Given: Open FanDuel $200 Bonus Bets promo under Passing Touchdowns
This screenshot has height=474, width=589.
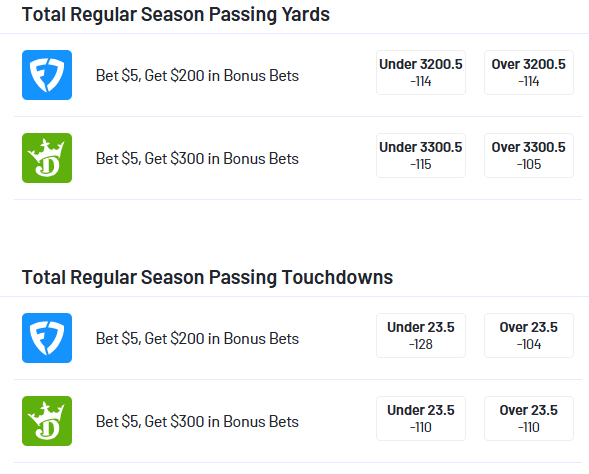Looking at the screenshot, I should [197, 338].
